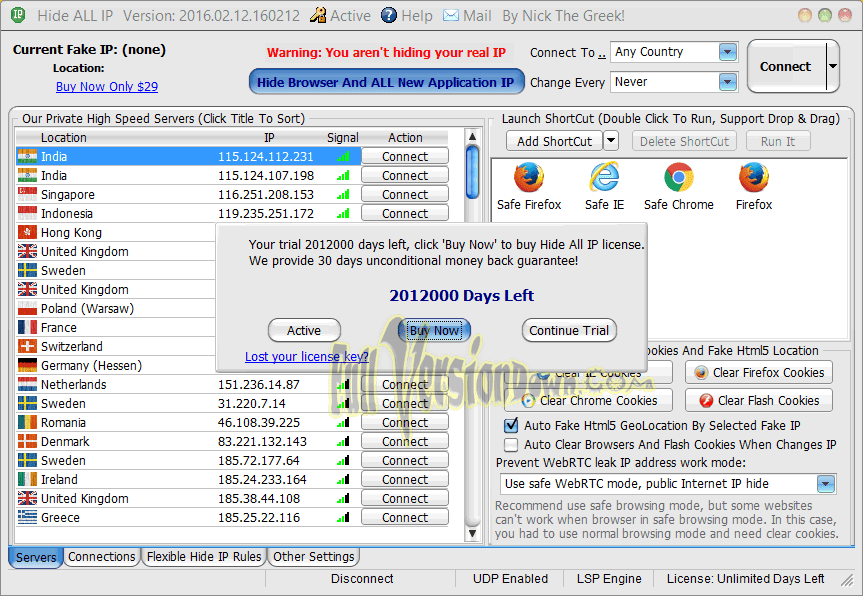863x596 pixels.
Task: Click the Ireland flag icon
Action: [27, 479]
